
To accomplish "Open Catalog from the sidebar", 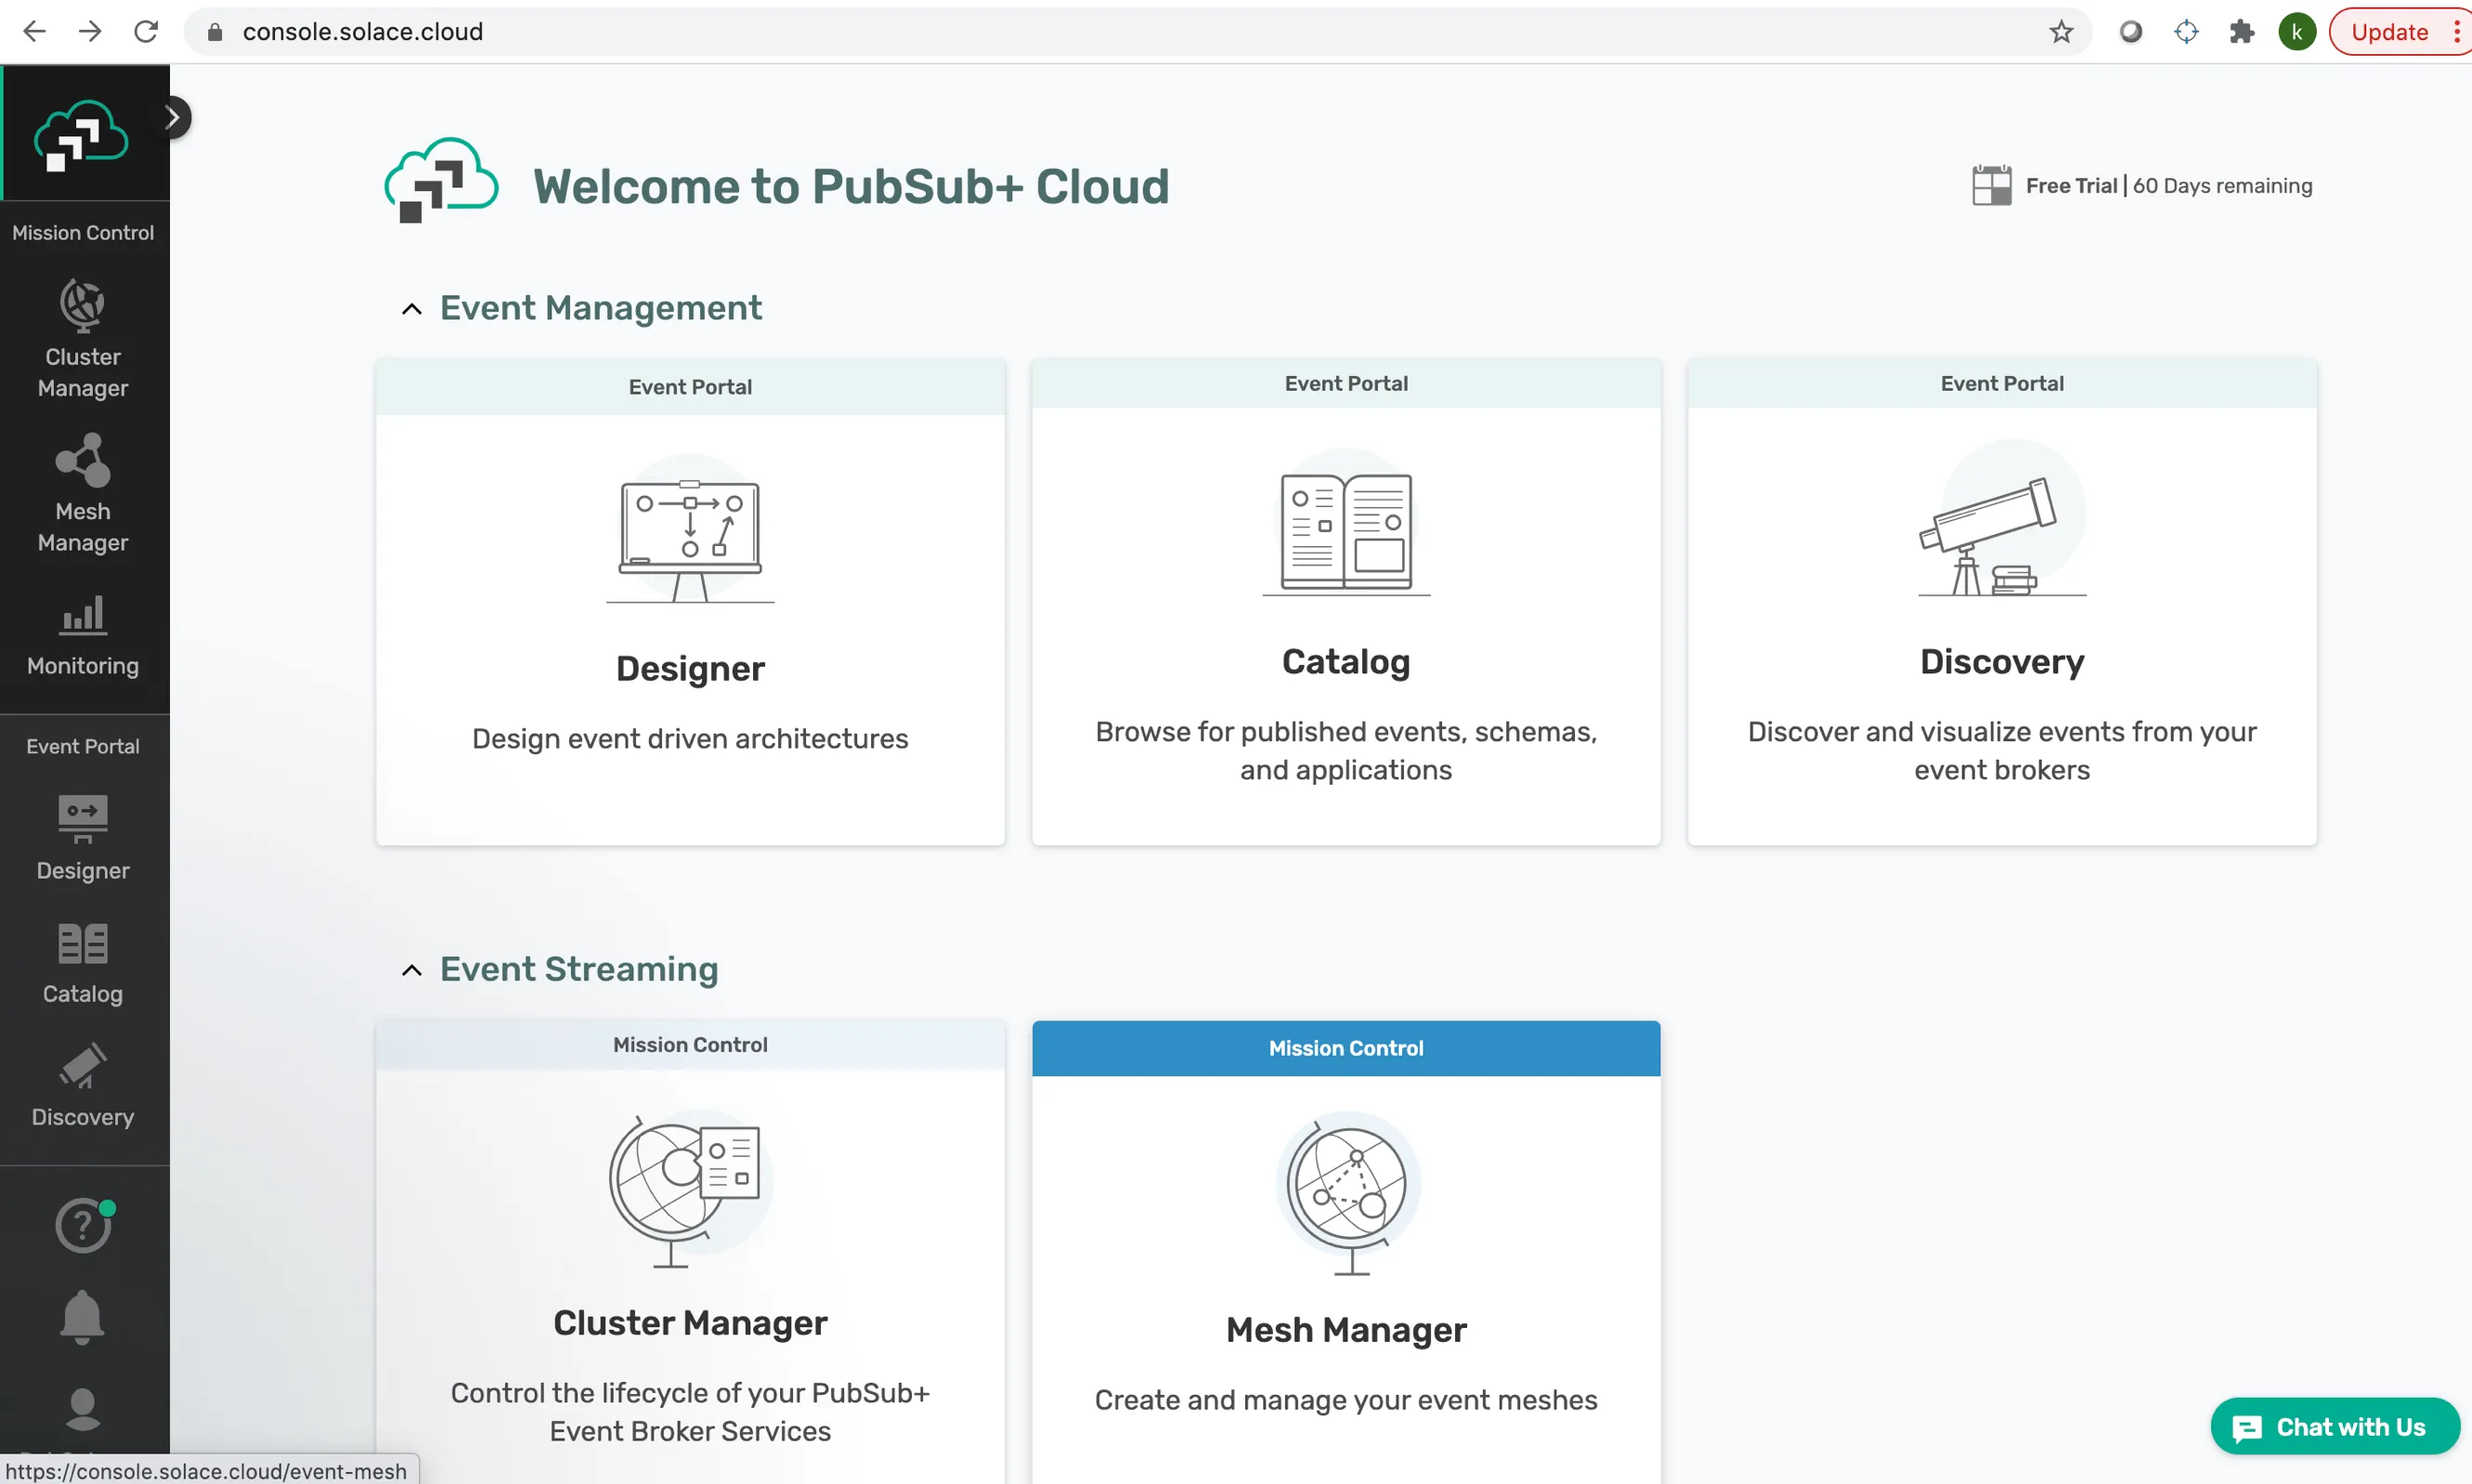I will (83, 964).
